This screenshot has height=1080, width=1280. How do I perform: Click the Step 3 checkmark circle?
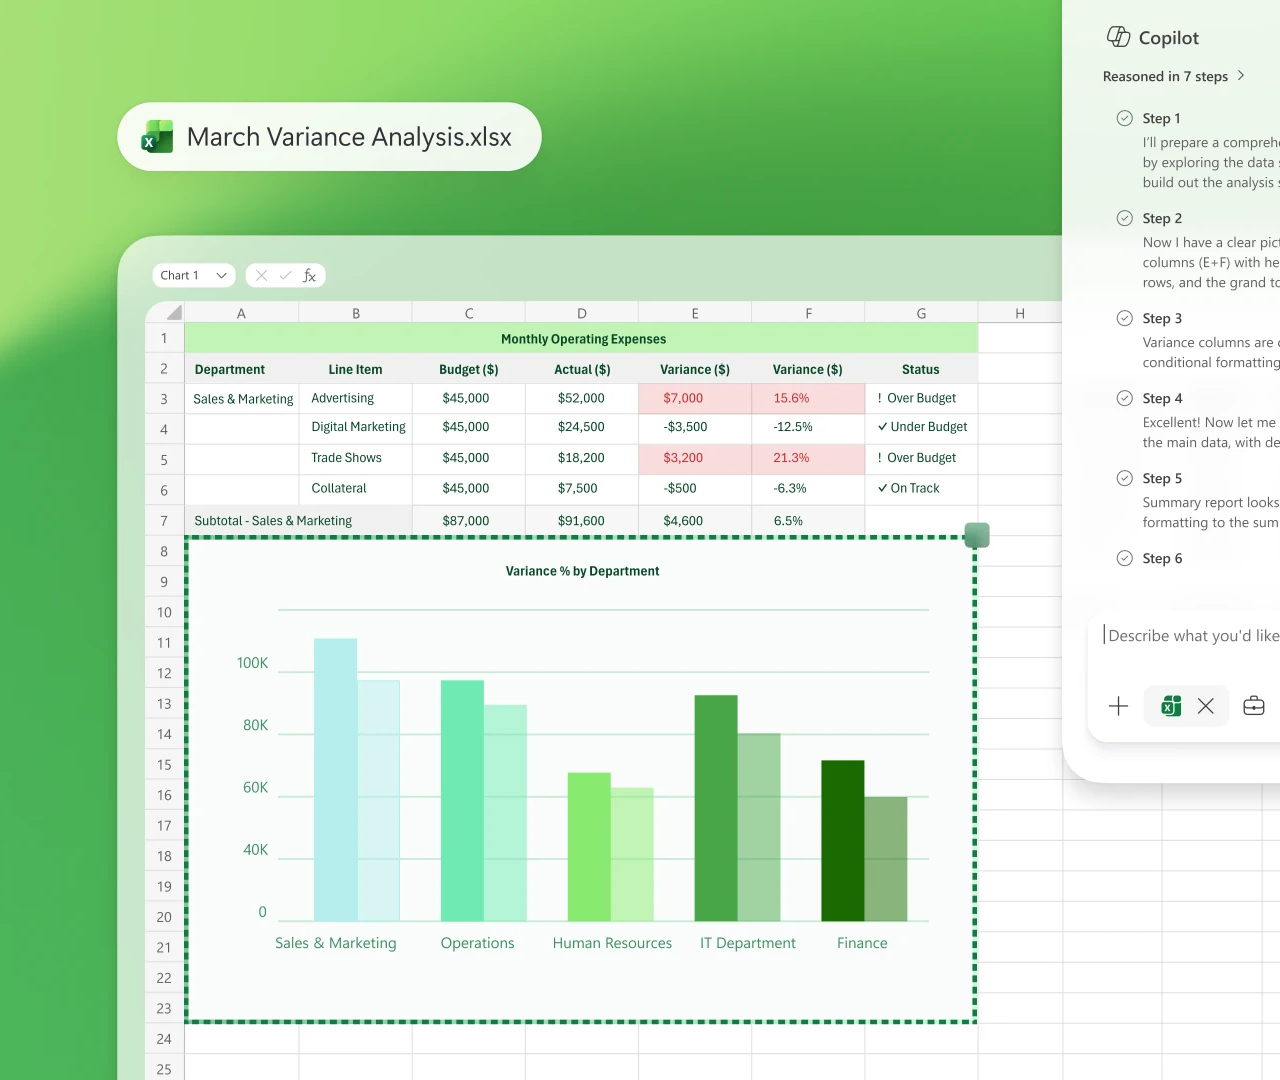tap(1124, 318)
